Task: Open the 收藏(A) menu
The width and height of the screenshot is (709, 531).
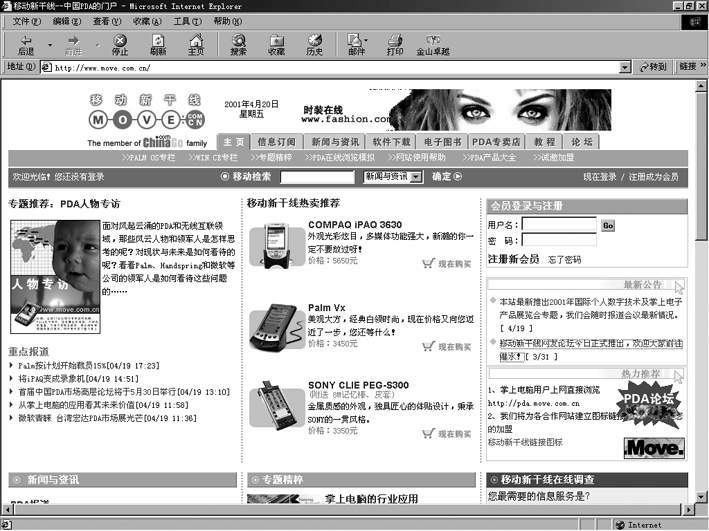Action: click(147, 21)
